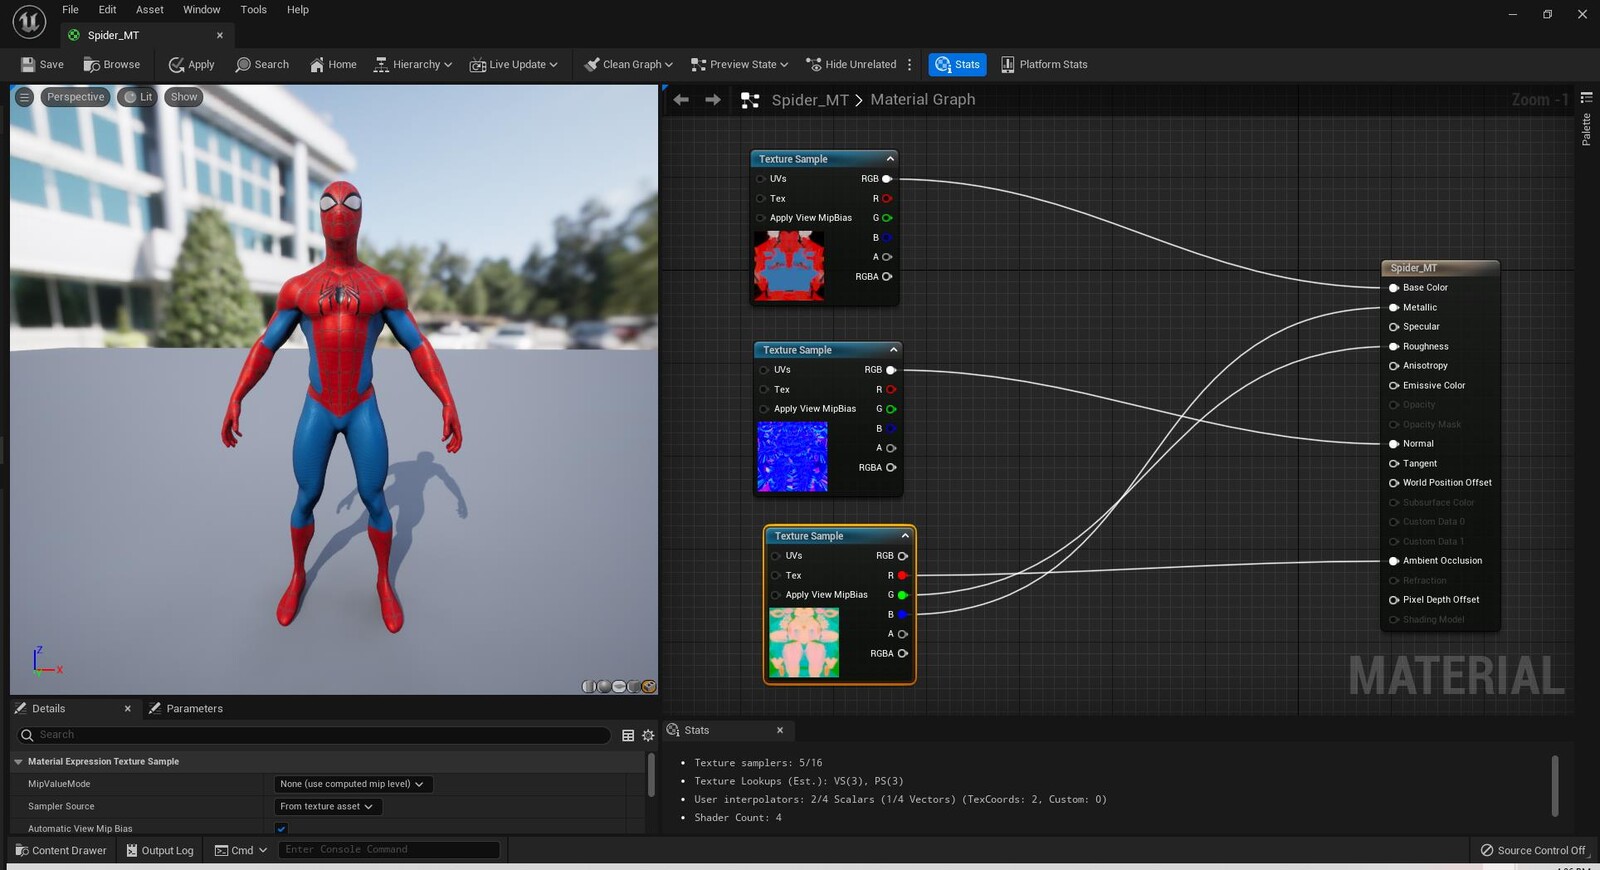This screenshot has width=1600, height=870.
Task: Open the File menu
Action: 70,10
